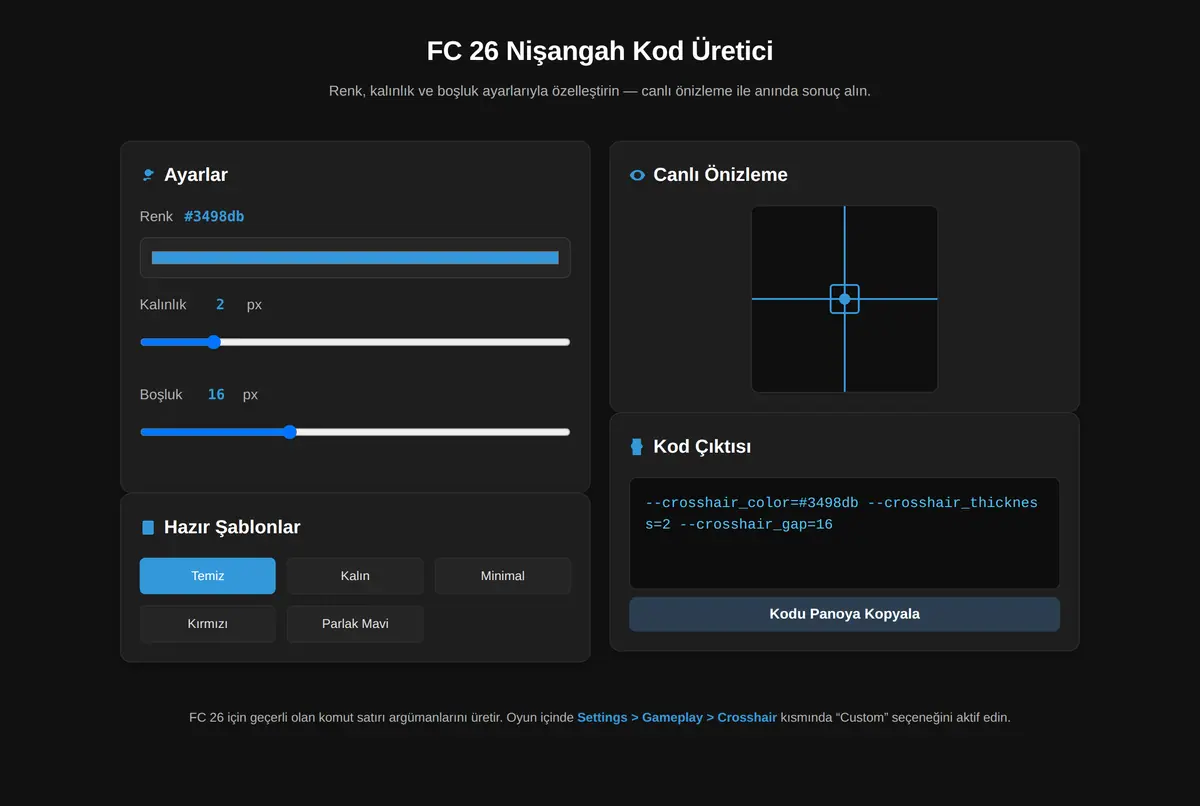The height and width of the screenshot is (806, 1200).
Task: Click the crosshair preview canvas
Action: pyautogui.click(x=844, y=299)
